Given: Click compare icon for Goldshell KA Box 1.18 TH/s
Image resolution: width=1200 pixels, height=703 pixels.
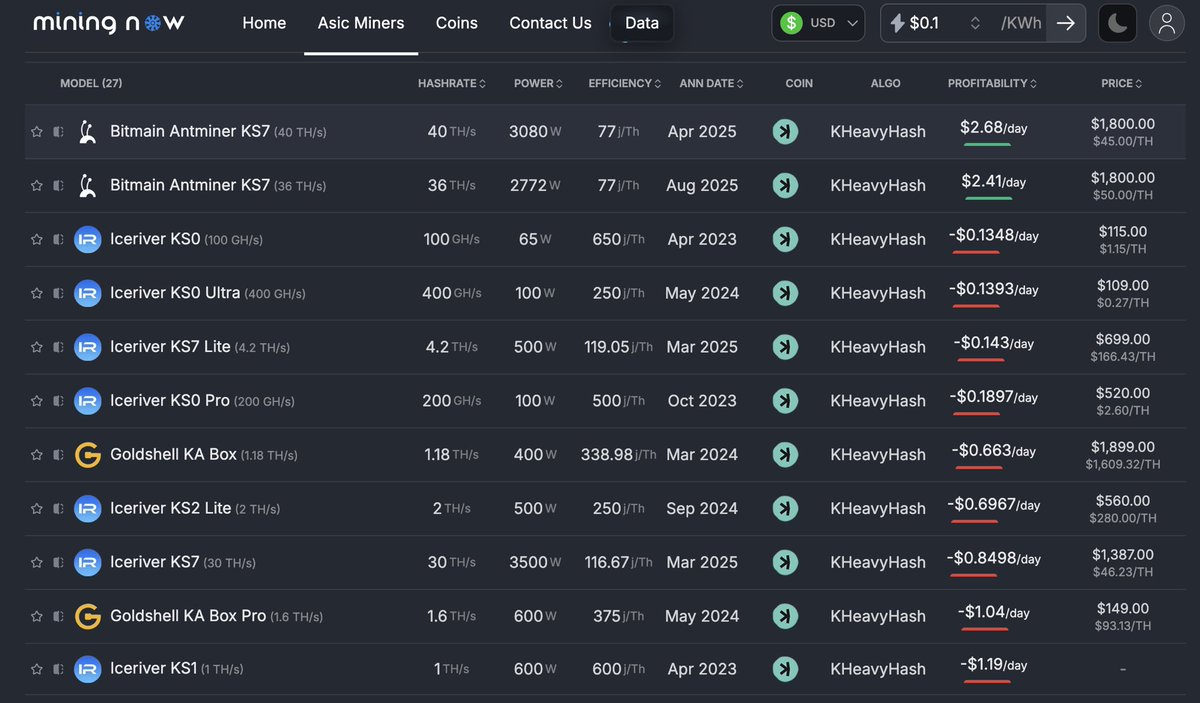Looking at the screenshot, I should (x=58, y=455).
